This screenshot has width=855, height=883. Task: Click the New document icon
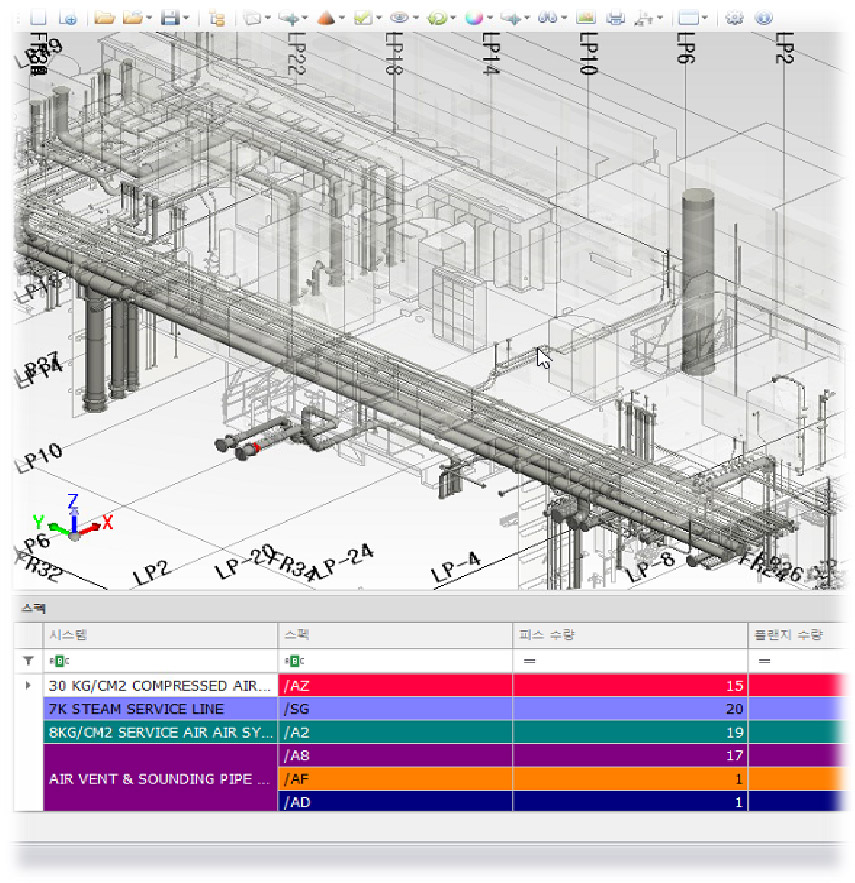[39, 18]
